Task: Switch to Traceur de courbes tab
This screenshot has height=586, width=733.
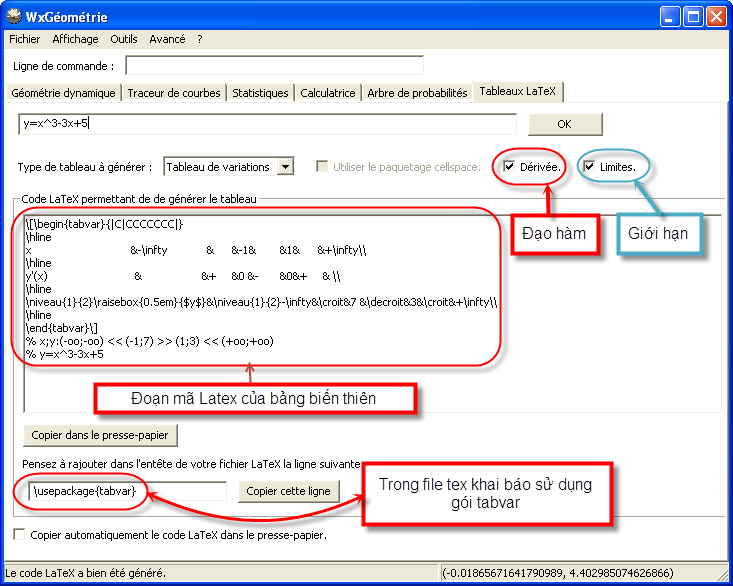Action: coord(174,93)
